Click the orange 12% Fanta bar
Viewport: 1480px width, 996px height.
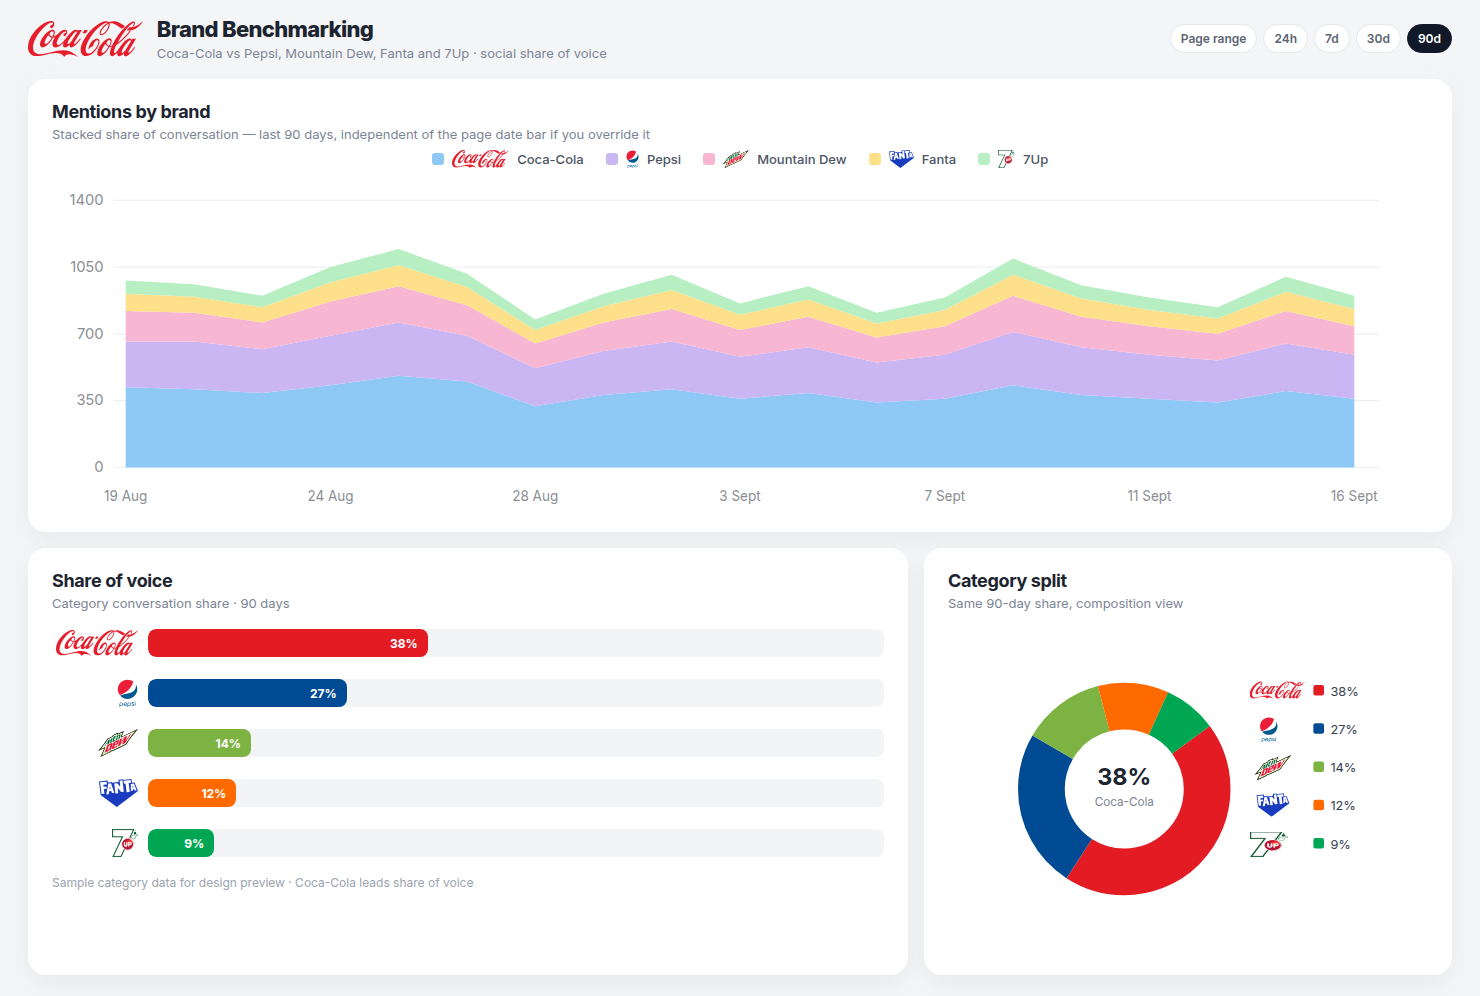(192, 793)
